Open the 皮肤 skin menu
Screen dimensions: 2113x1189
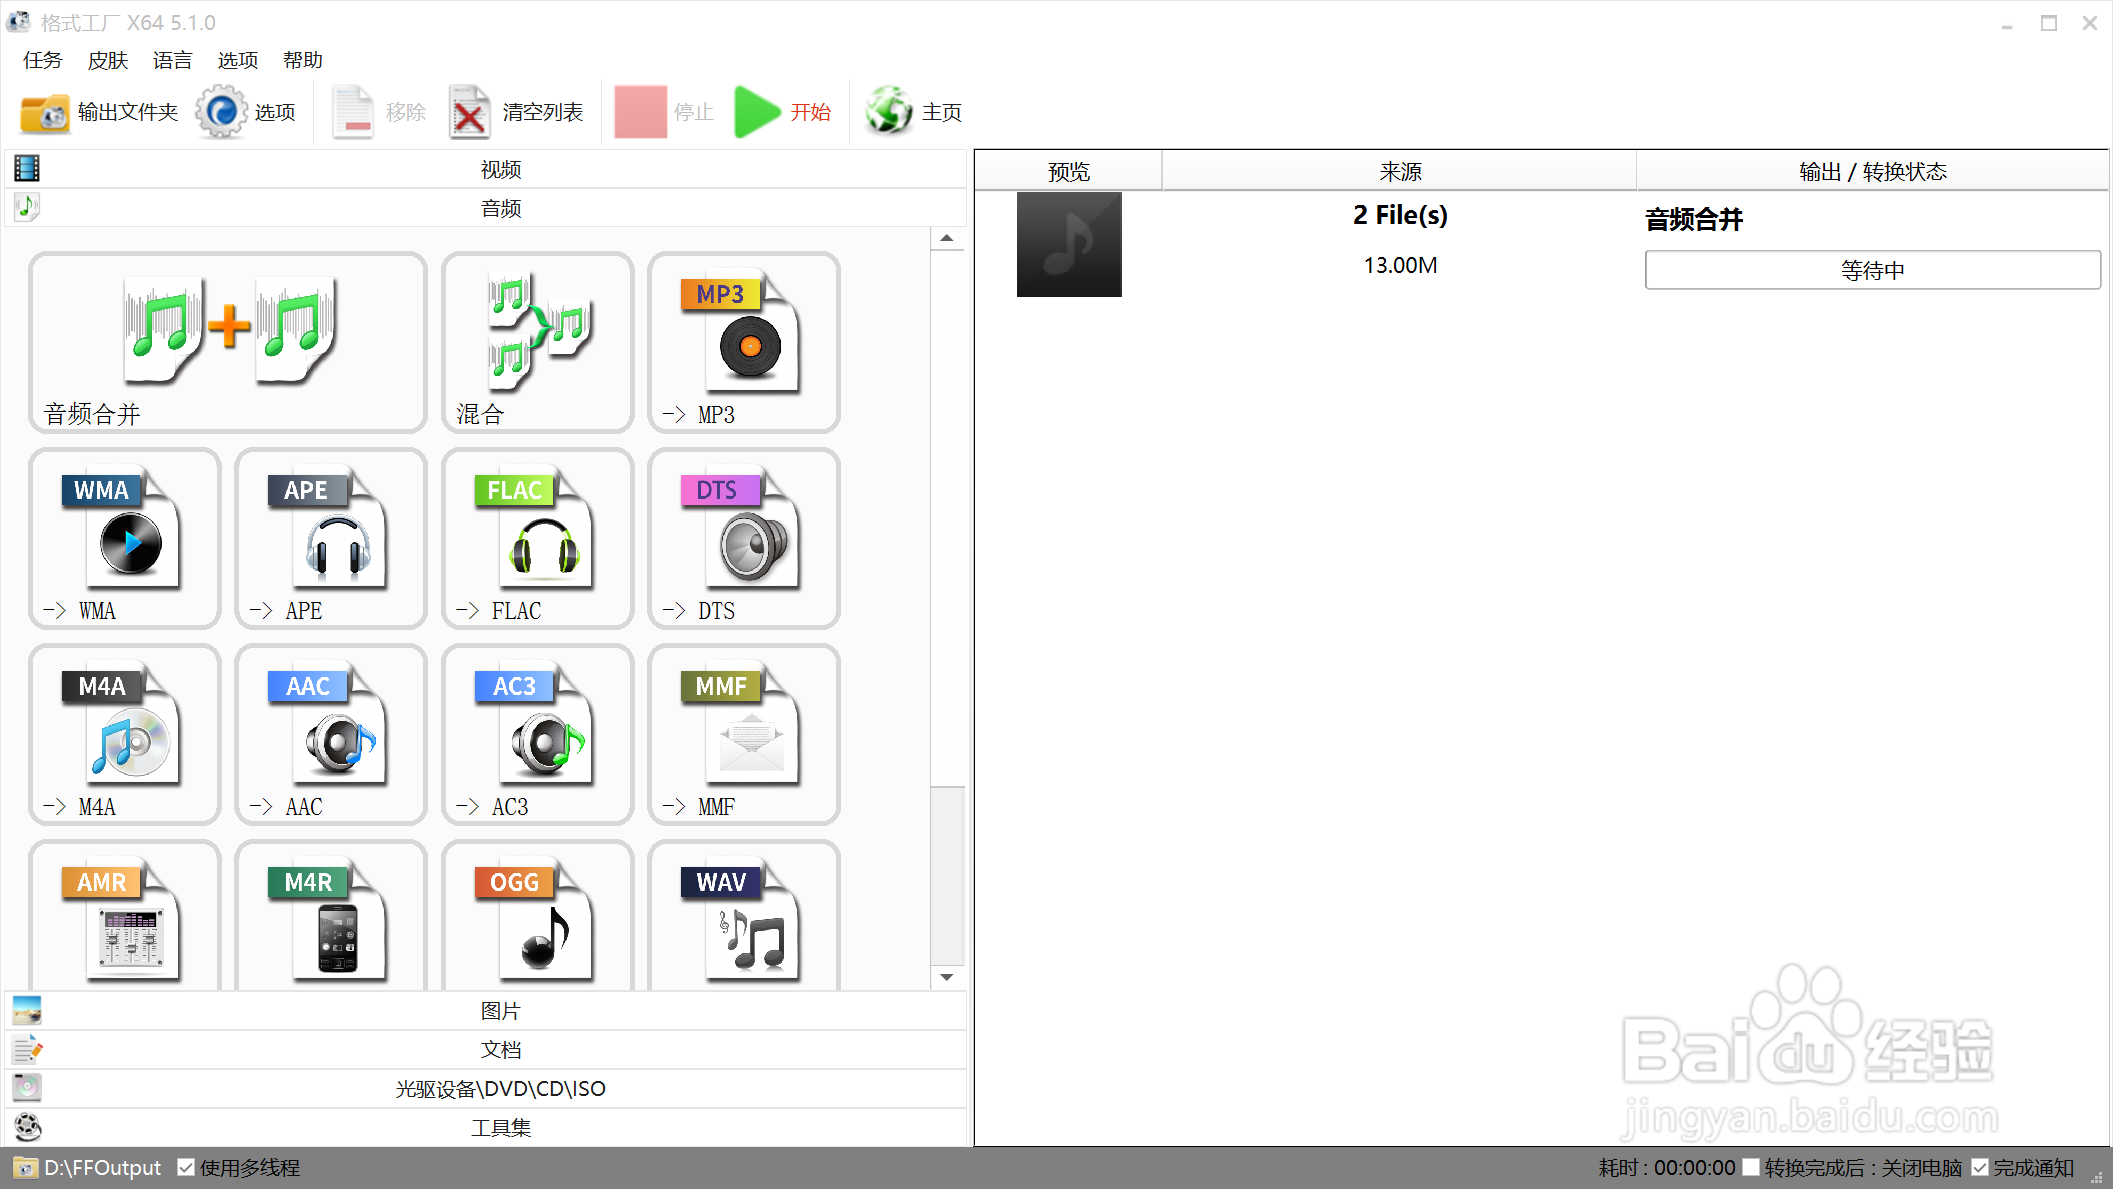click(x=107, y=60)
